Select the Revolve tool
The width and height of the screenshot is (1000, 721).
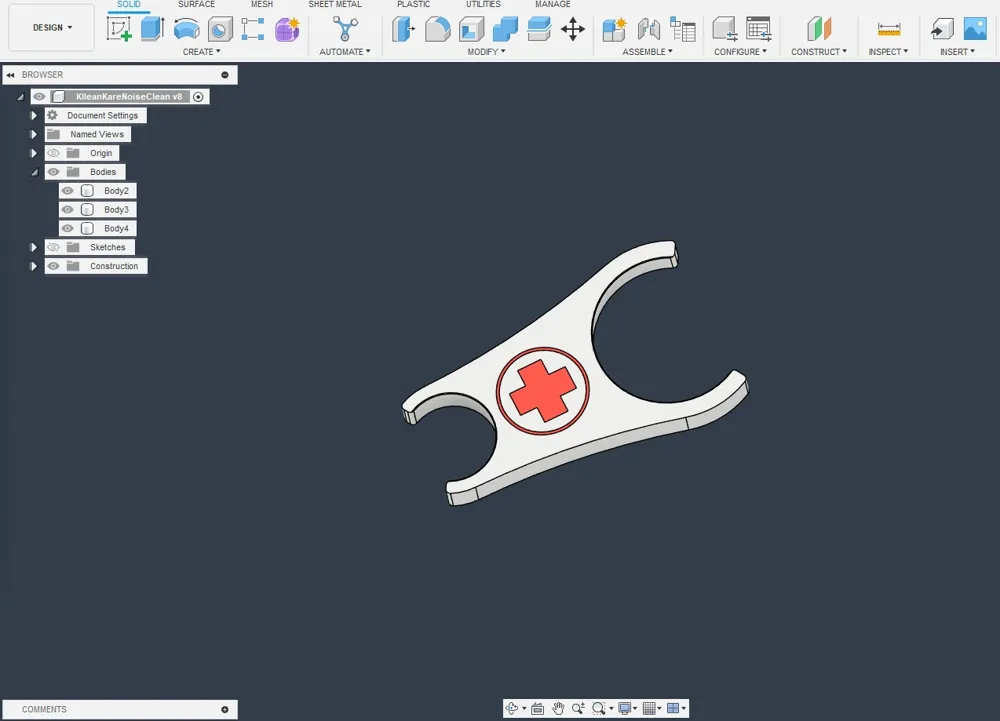[x=186, y=29]
